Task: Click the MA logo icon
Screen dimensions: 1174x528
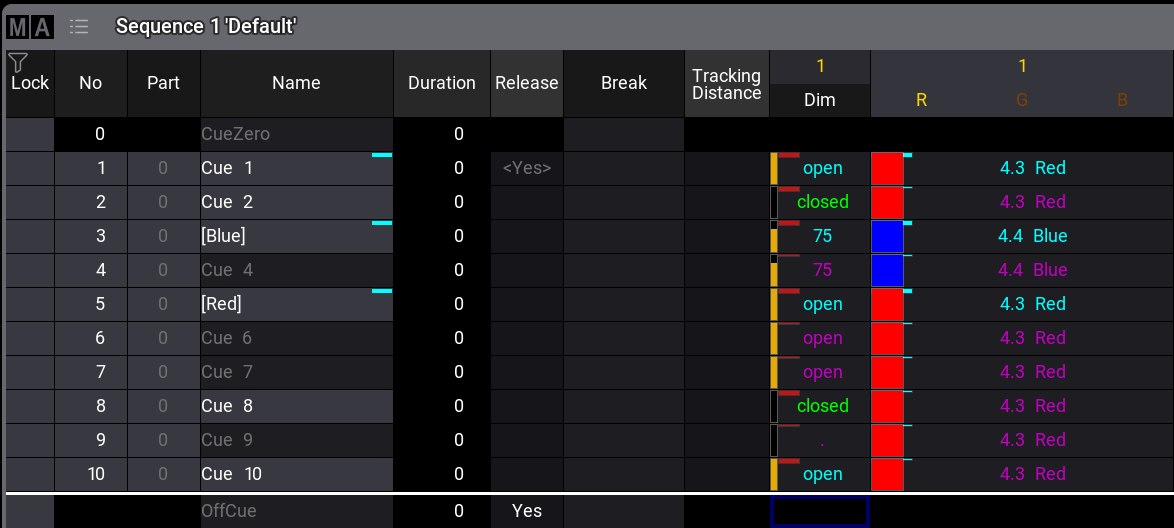Action: 30,27
